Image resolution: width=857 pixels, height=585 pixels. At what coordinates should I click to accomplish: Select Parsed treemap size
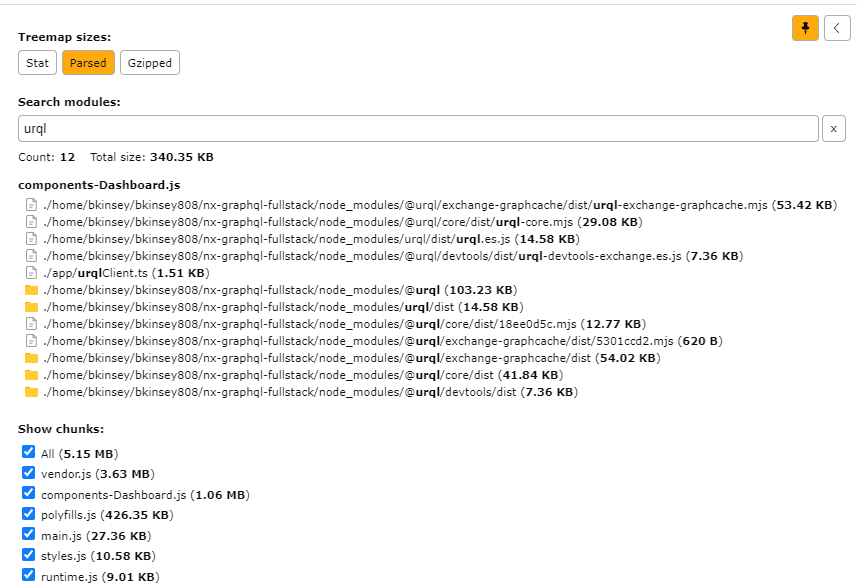point(88,63)
